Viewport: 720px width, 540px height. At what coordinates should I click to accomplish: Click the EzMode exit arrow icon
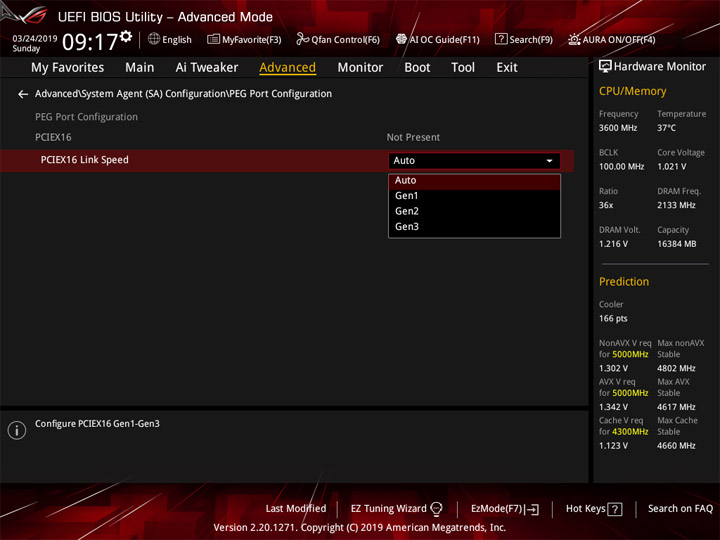click(x=532, y=509)
